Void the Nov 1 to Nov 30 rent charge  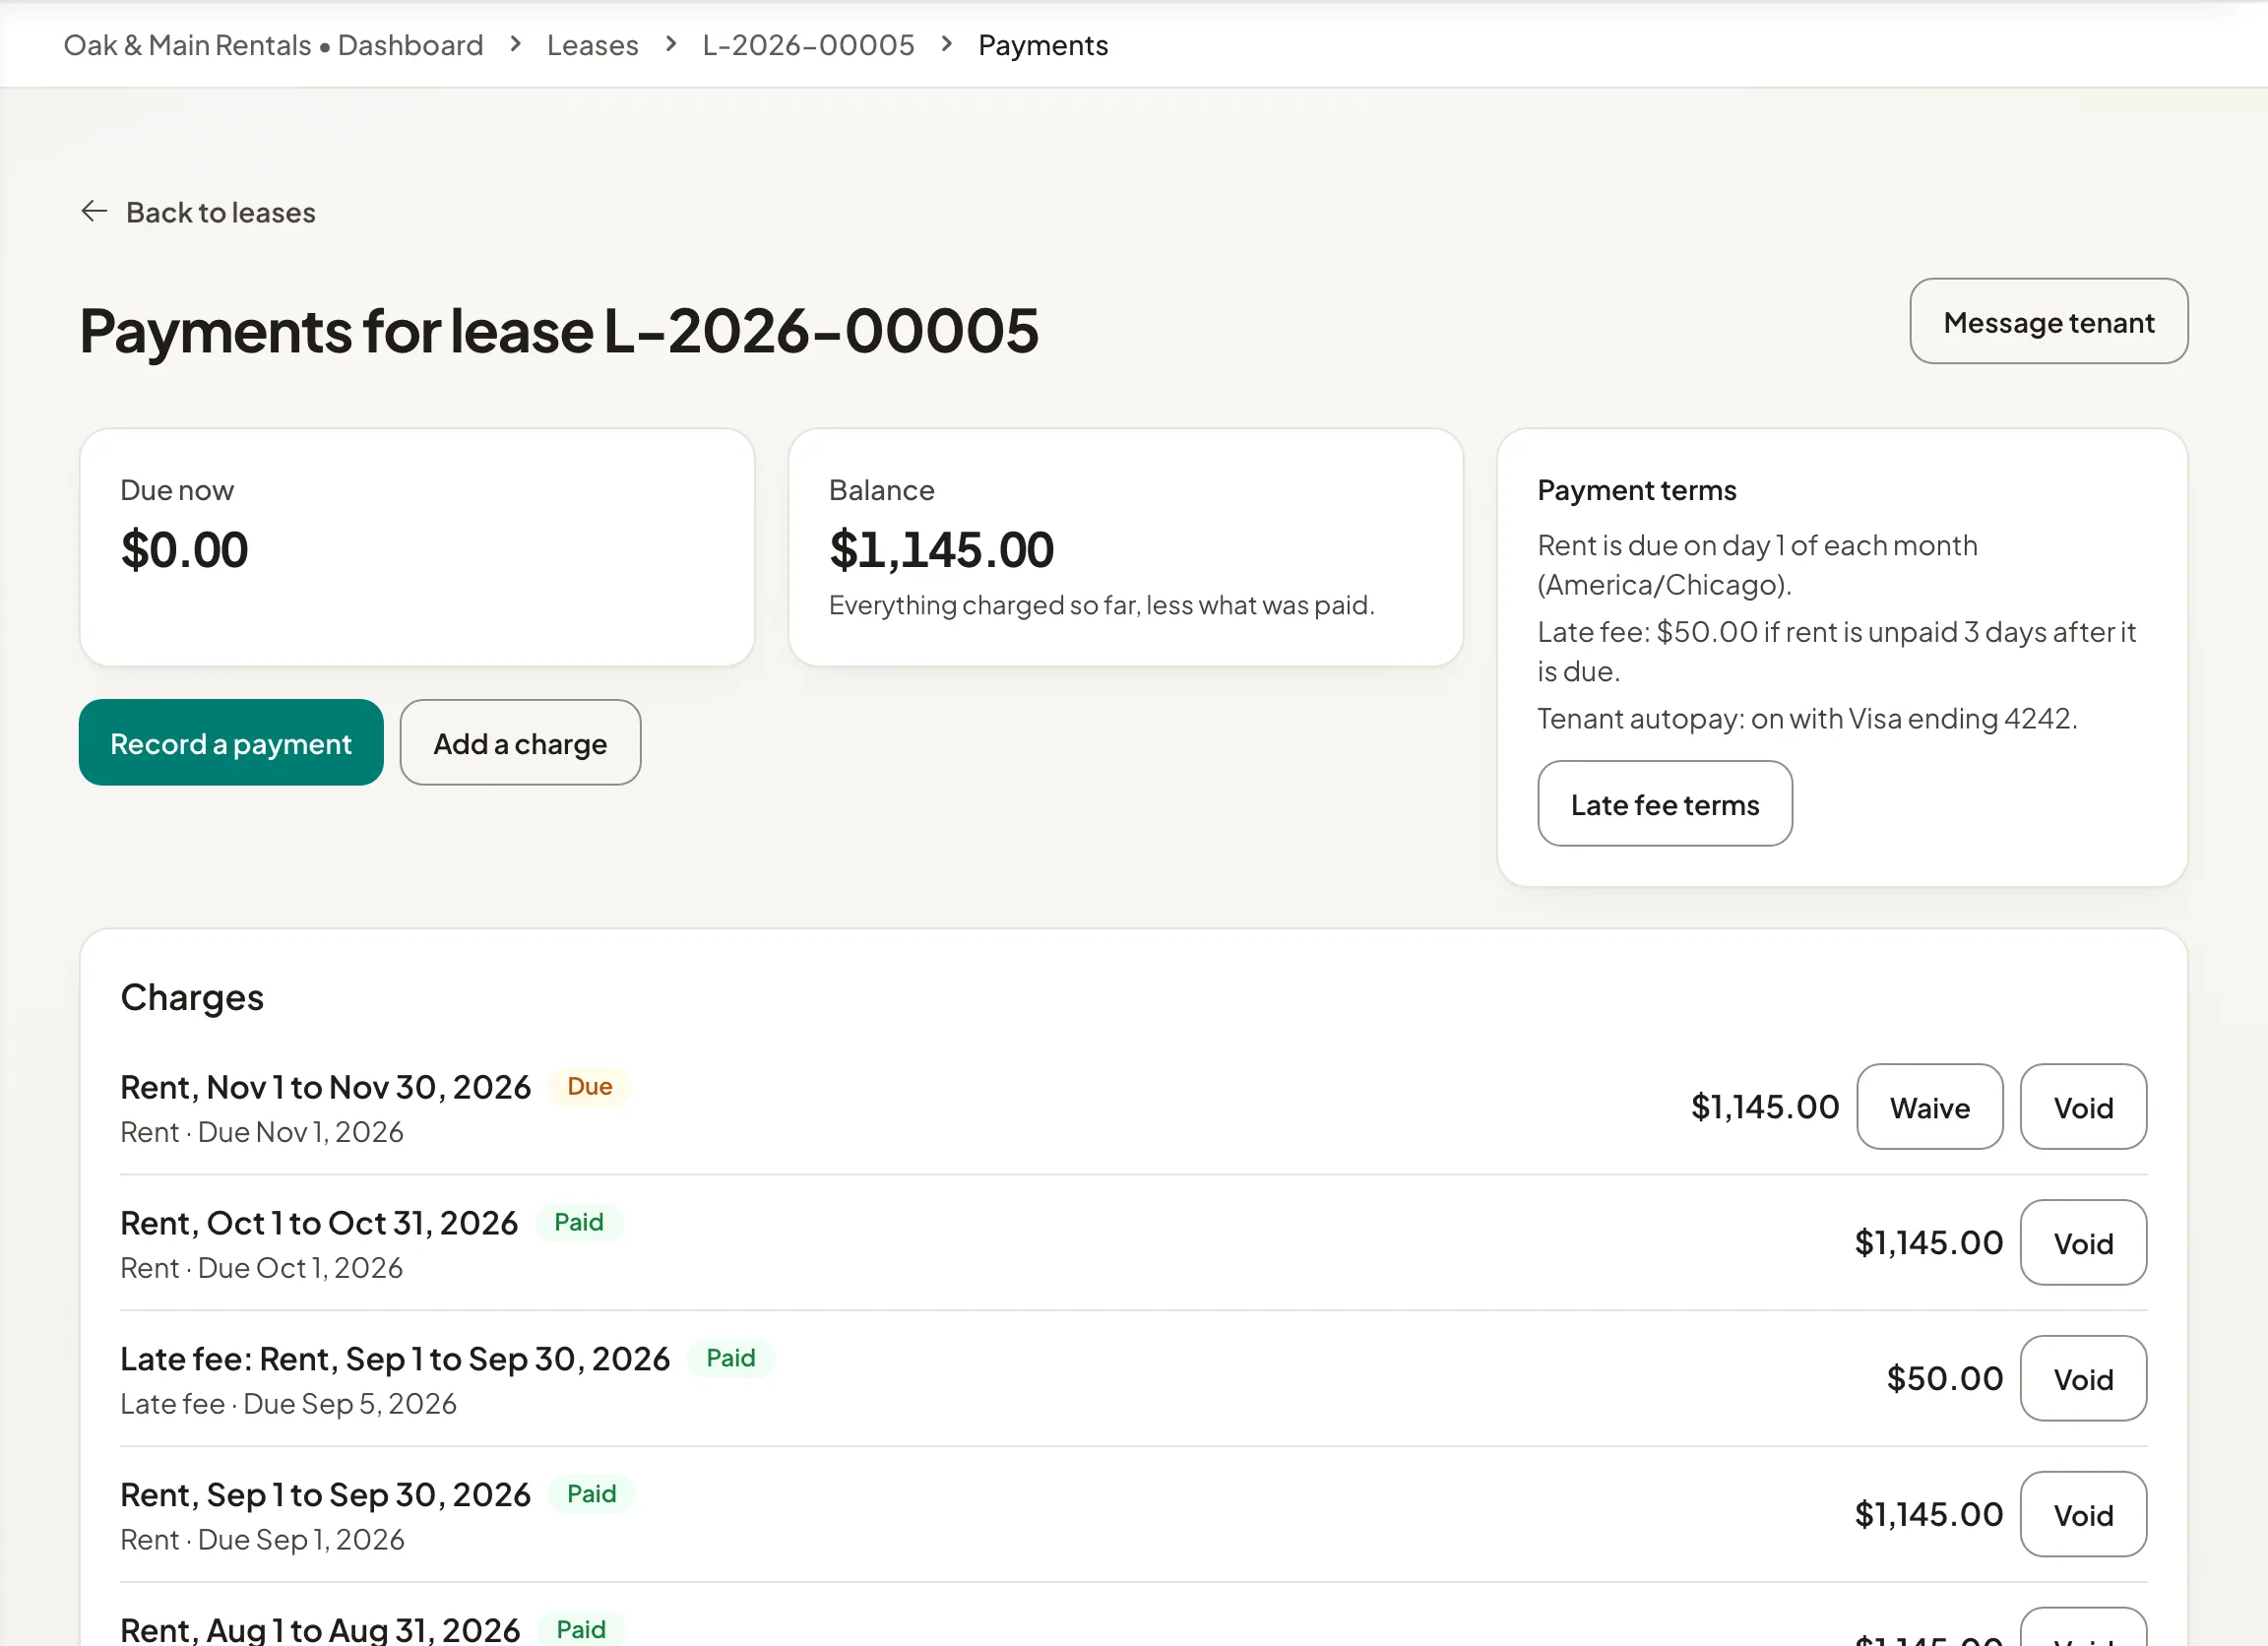tap(2083, 1107)
